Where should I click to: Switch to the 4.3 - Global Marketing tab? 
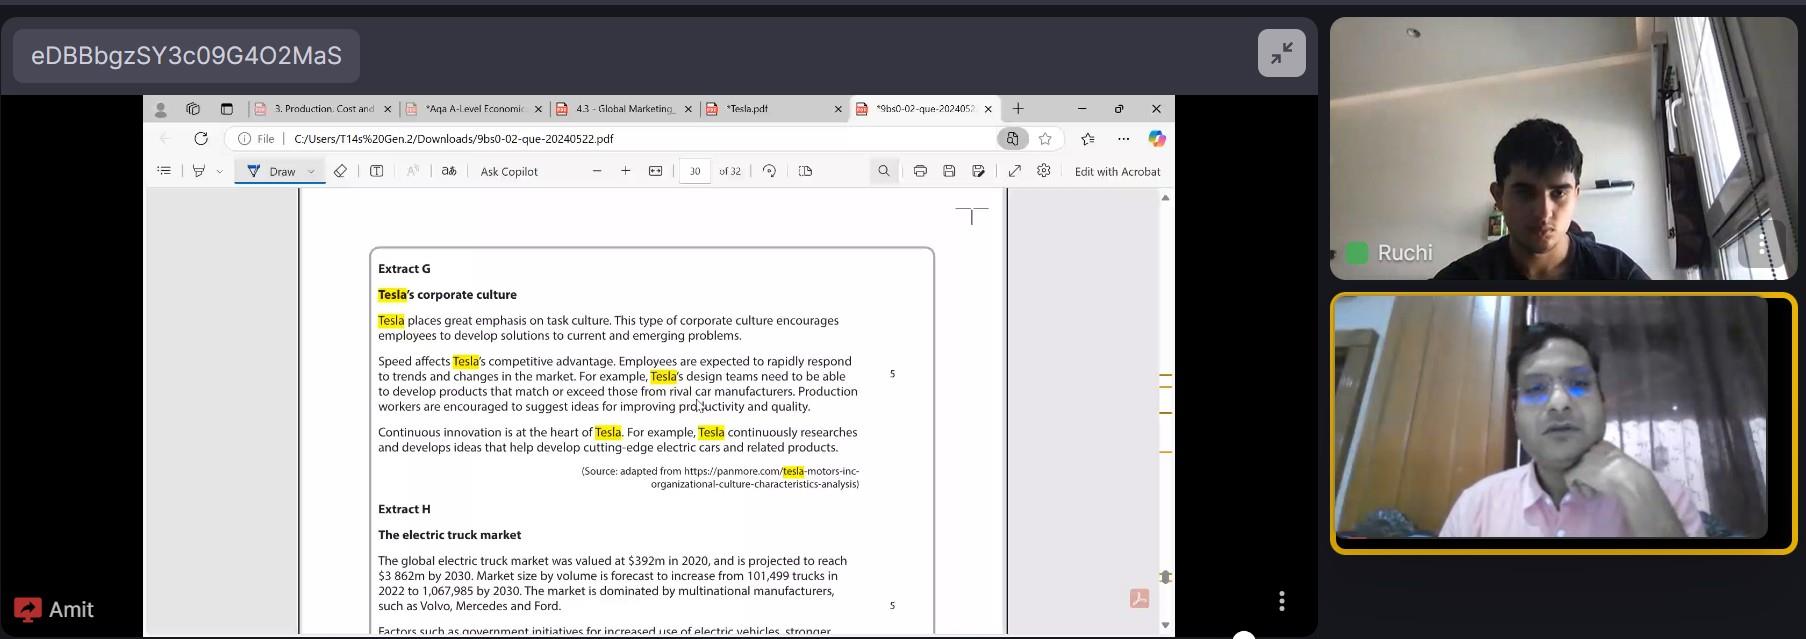(625, 109)
